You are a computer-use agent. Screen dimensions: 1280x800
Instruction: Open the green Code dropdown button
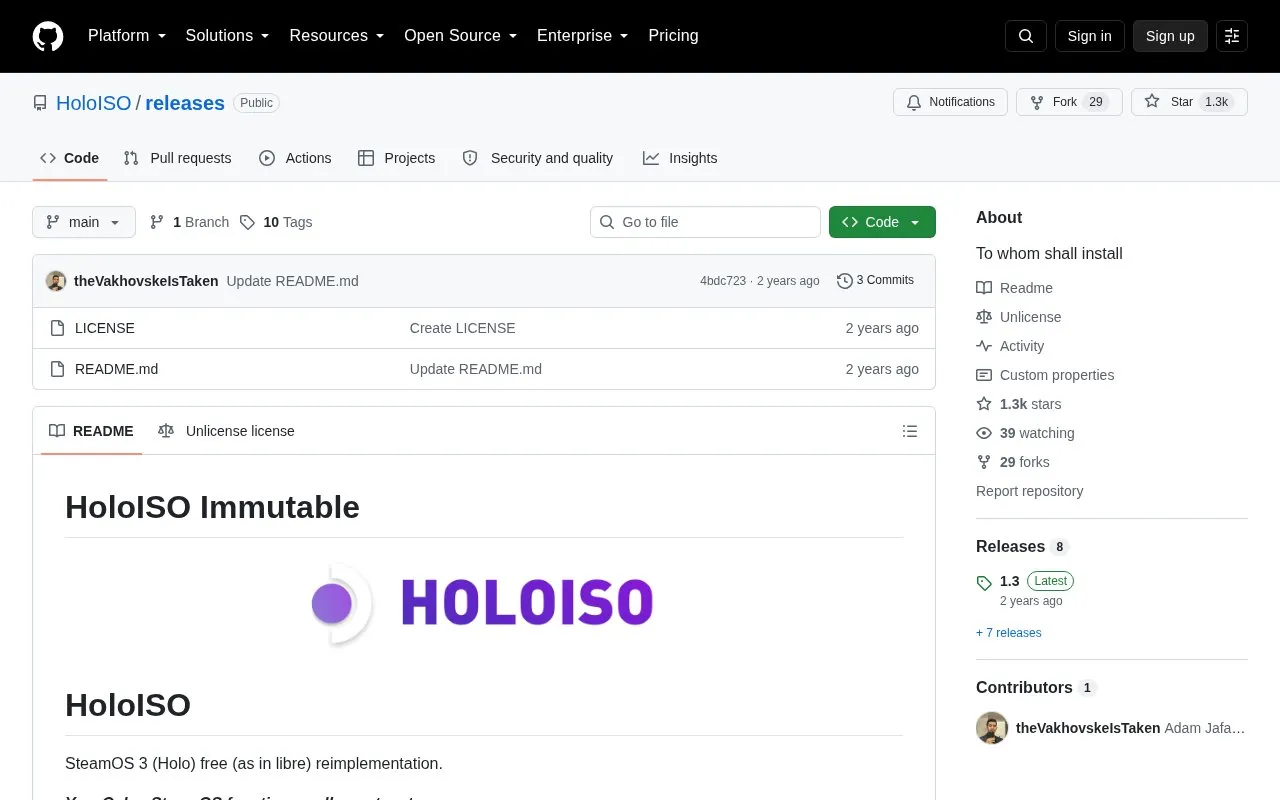[x=882, y=222]
